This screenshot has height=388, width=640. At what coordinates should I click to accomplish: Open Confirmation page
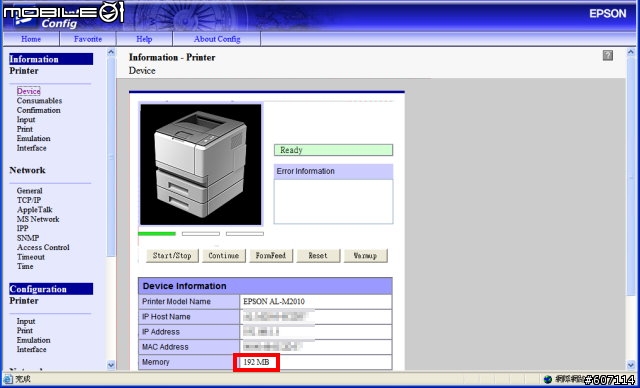point(38,110)
